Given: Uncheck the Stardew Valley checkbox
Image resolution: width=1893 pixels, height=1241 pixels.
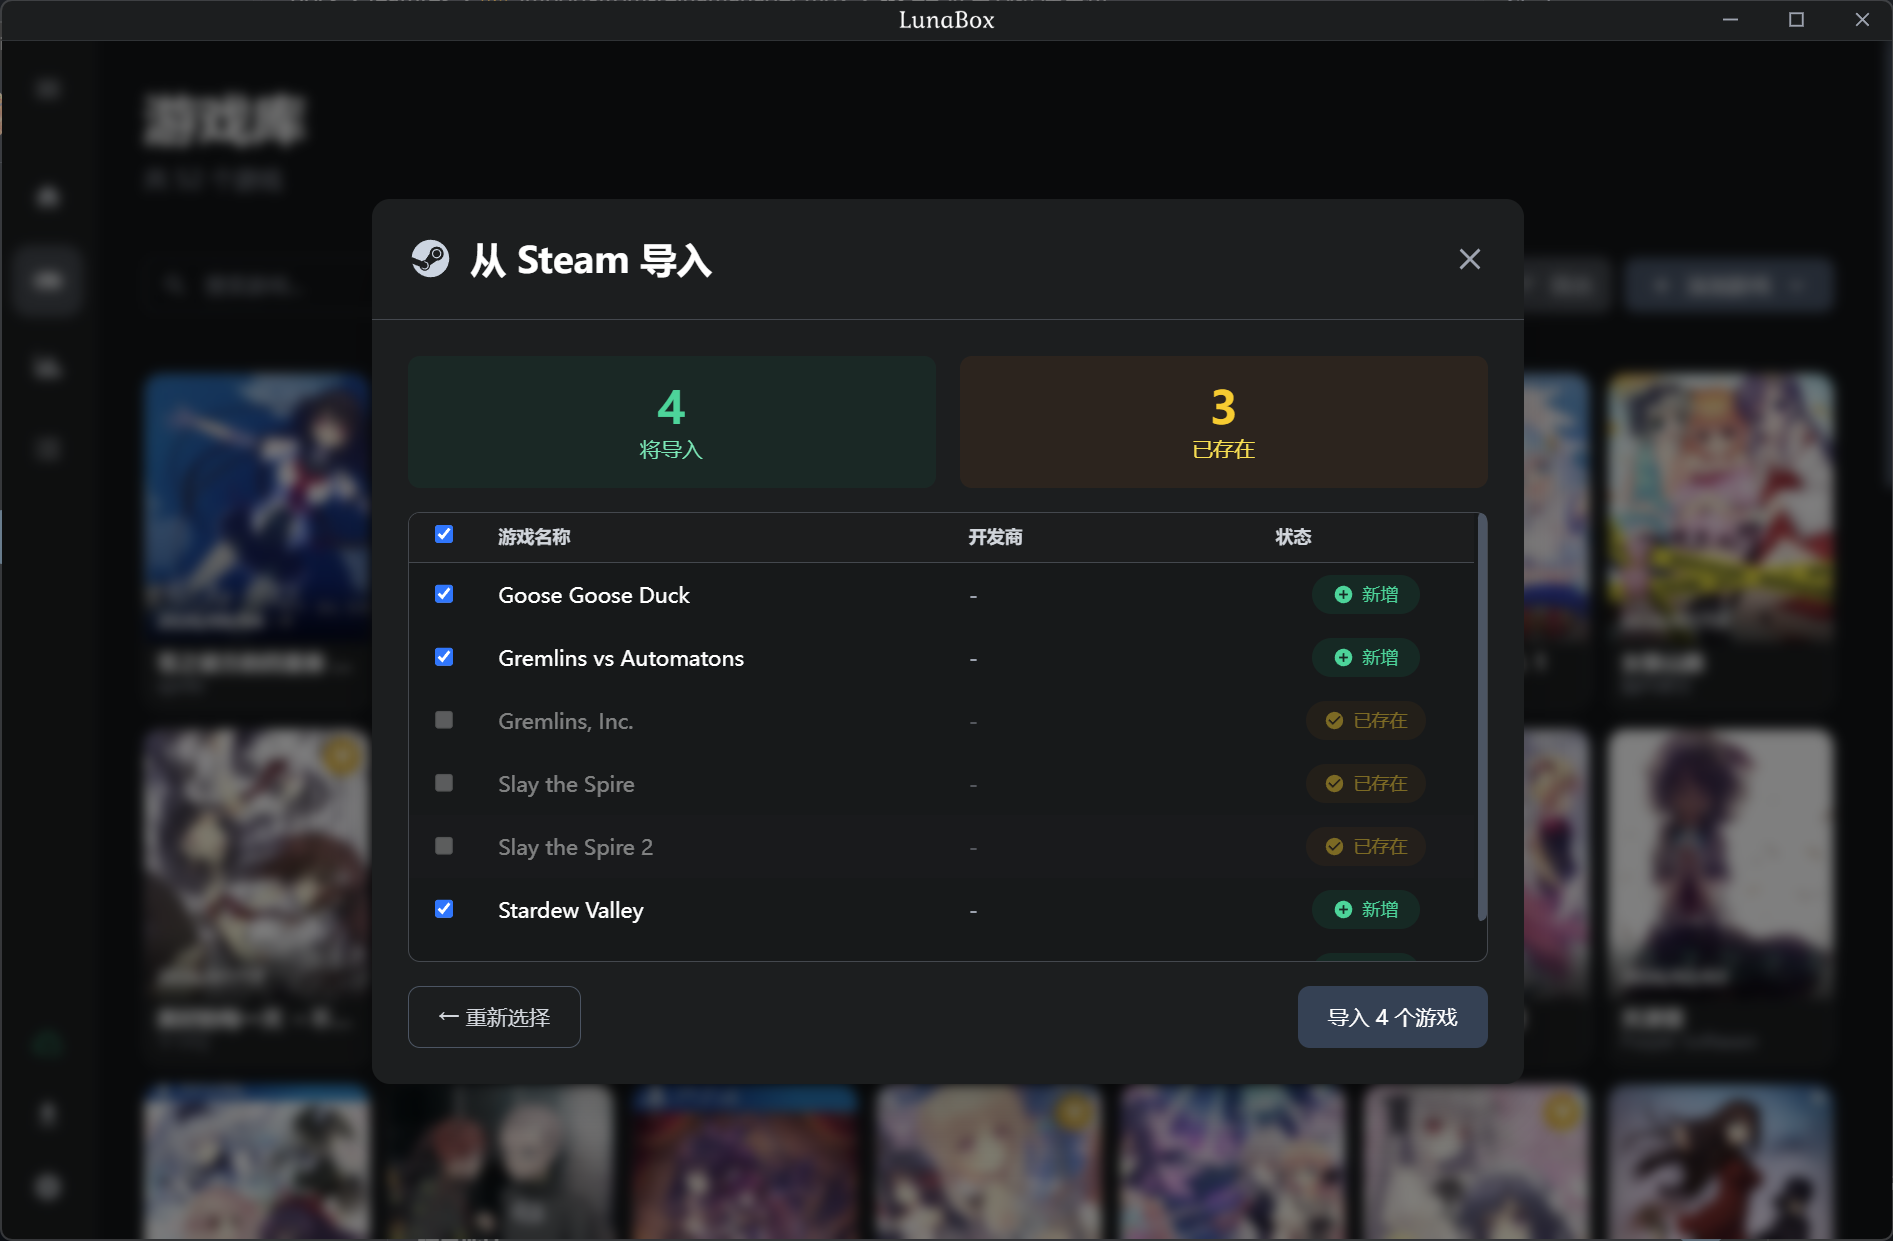Looking at the screenshot, I should coord(444,909).
